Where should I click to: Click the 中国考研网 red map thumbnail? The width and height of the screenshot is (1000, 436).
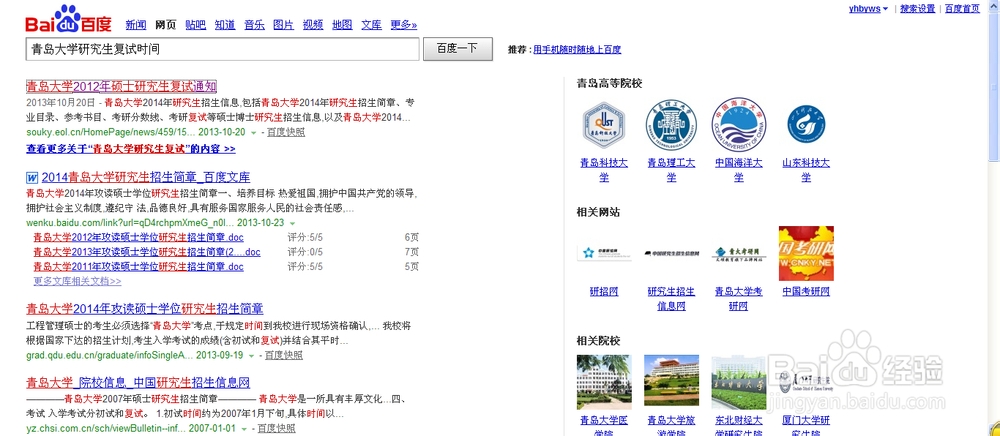point(806,253)
